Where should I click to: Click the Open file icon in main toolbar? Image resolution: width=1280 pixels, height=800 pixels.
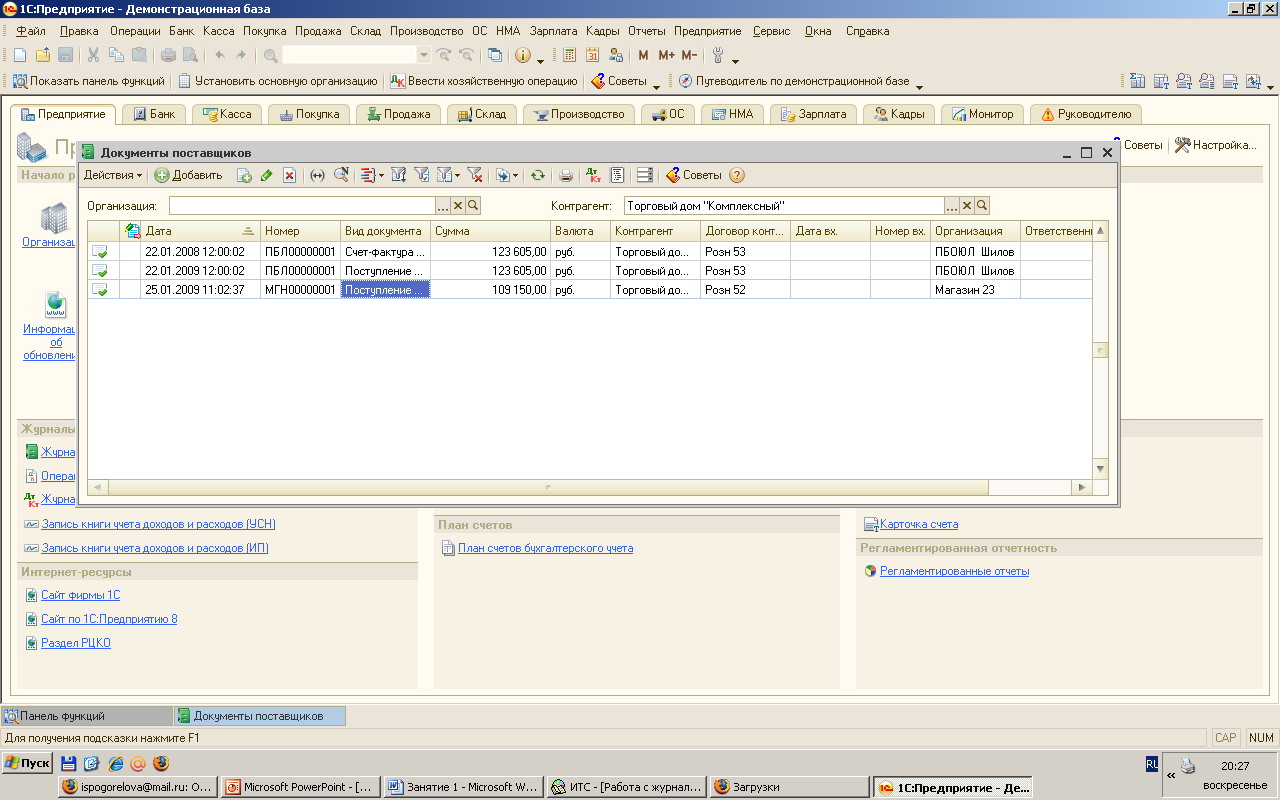coord(43,55)
